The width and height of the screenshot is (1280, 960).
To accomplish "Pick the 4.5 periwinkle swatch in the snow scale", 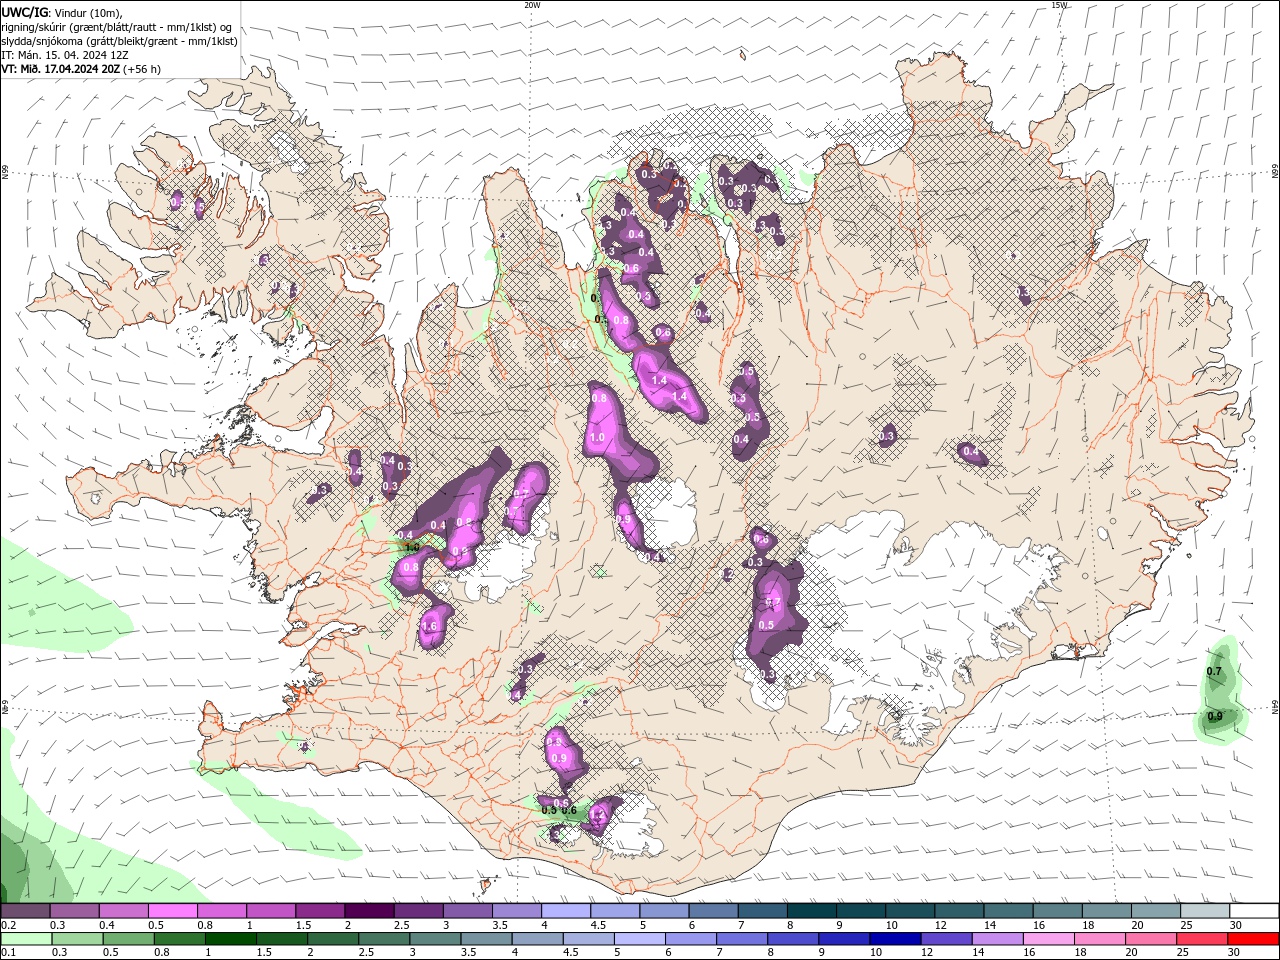I will pyautogui.click(x=613, y=911).
